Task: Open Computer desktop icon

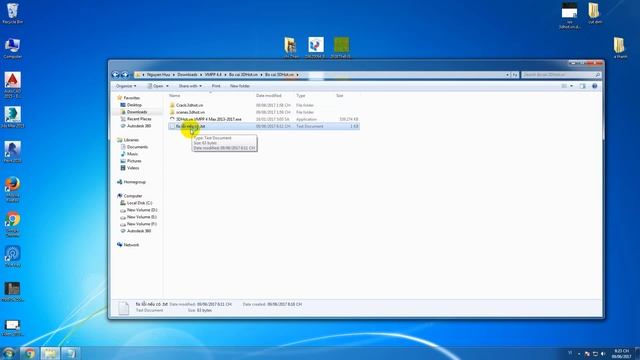Action: pyautogui.click(x=12, y=48)
